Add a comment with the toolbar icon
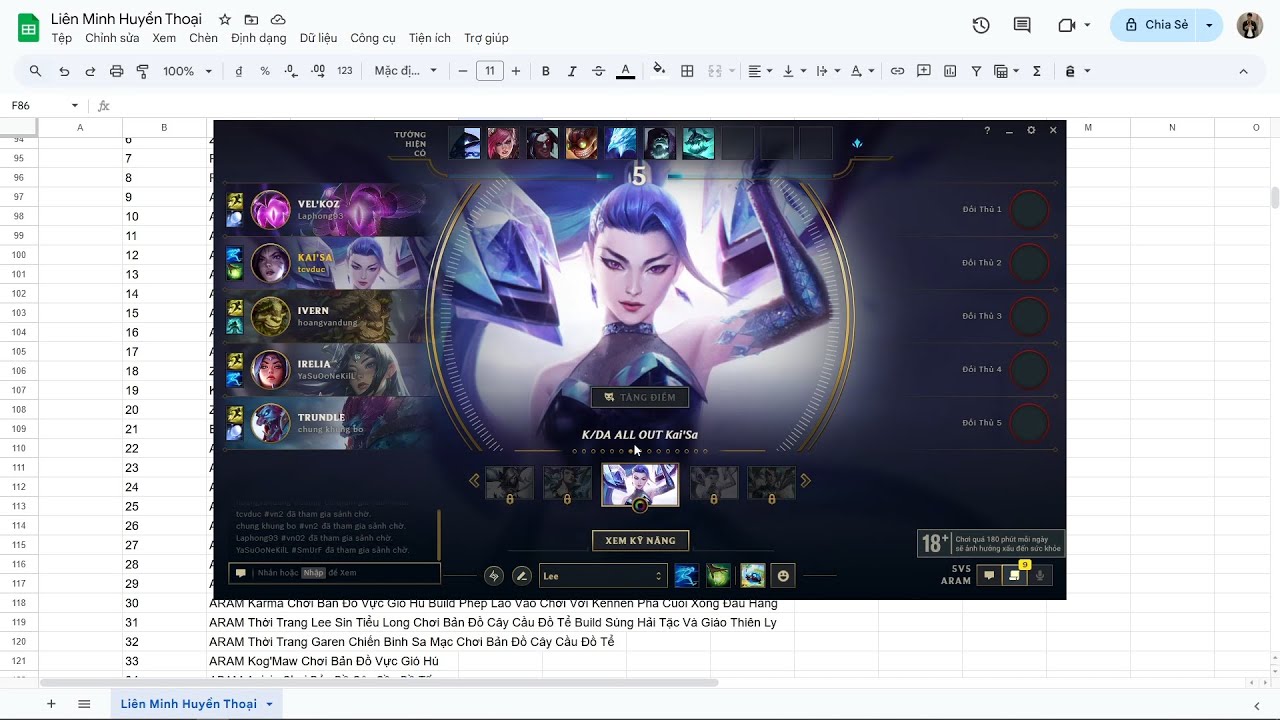 [924, 71]
